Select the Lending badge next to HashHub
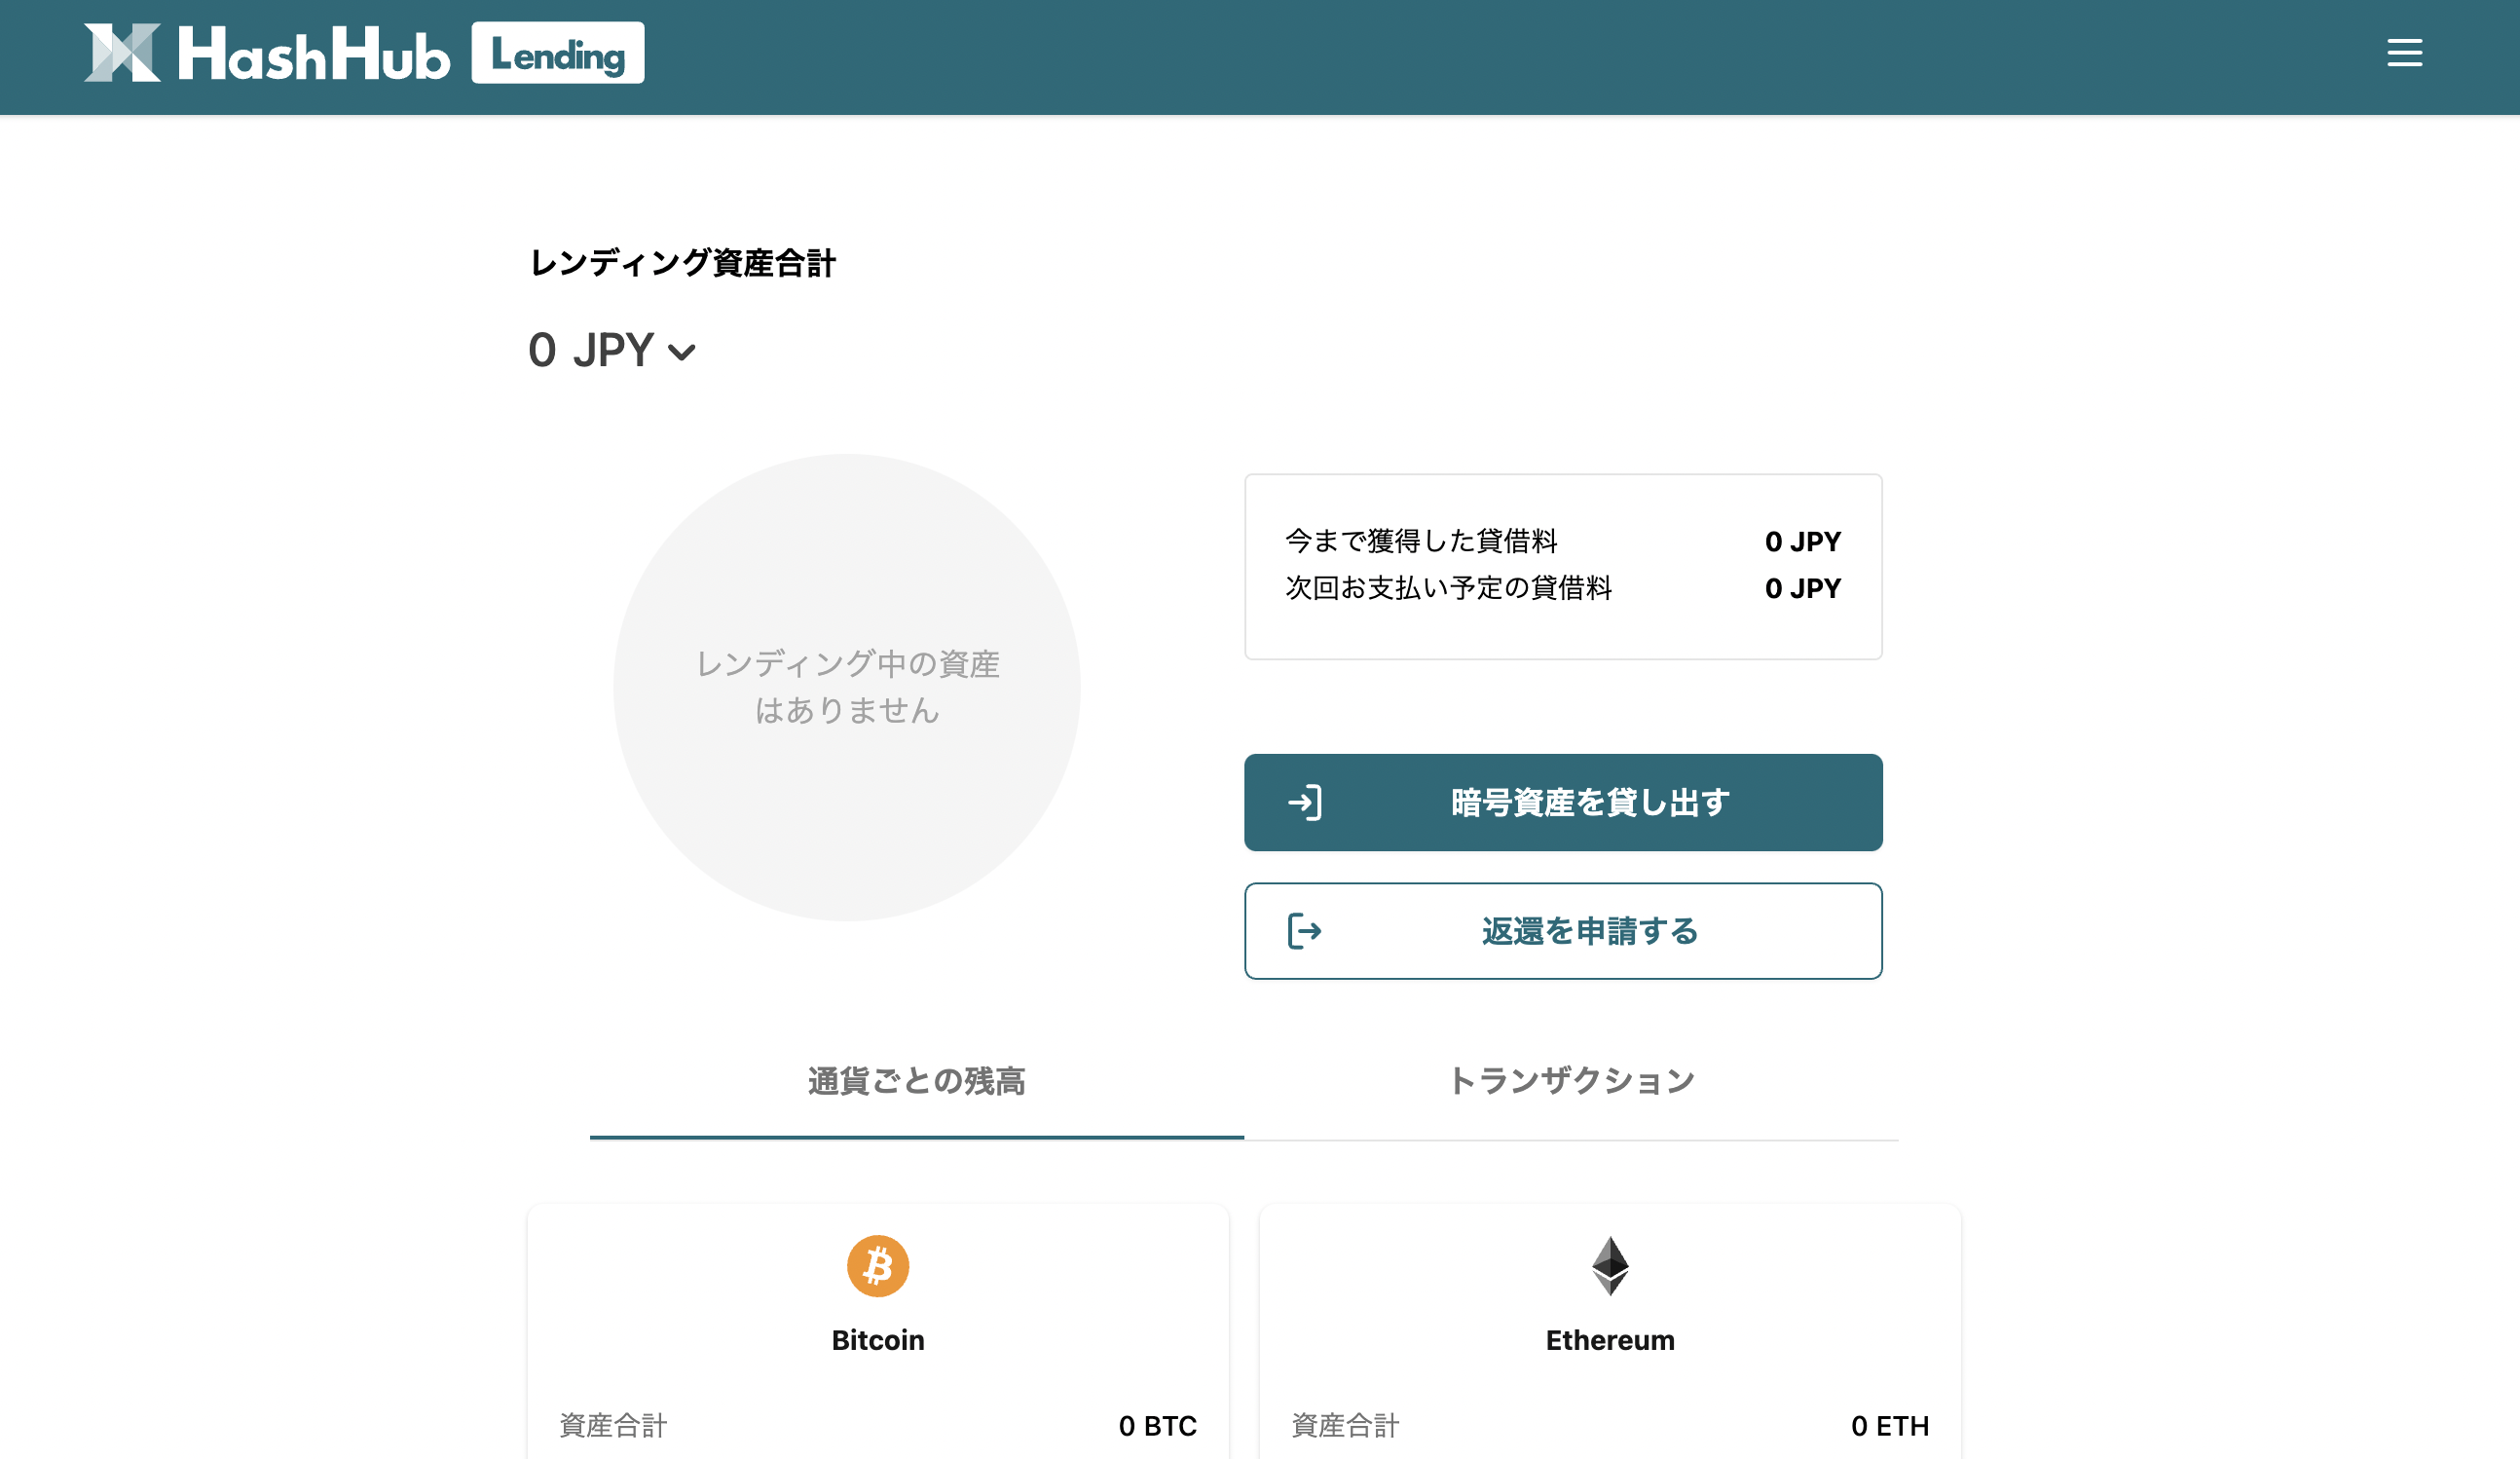Screen dimensions: 2520x1459 [557, 54]
